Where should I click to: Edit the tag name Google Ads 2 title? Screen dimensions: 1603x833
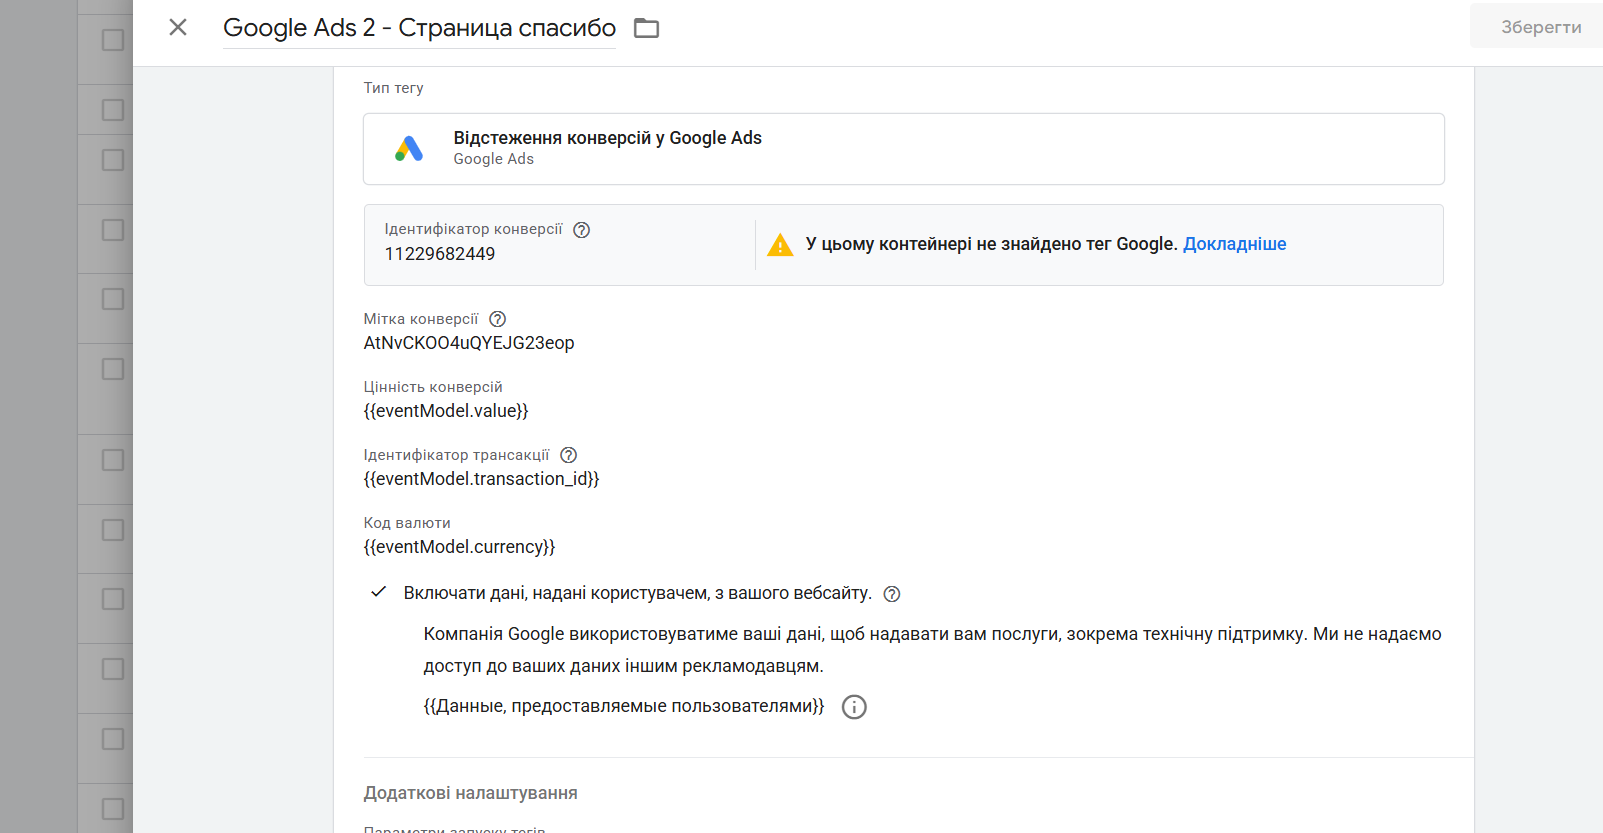pos(419,28)
